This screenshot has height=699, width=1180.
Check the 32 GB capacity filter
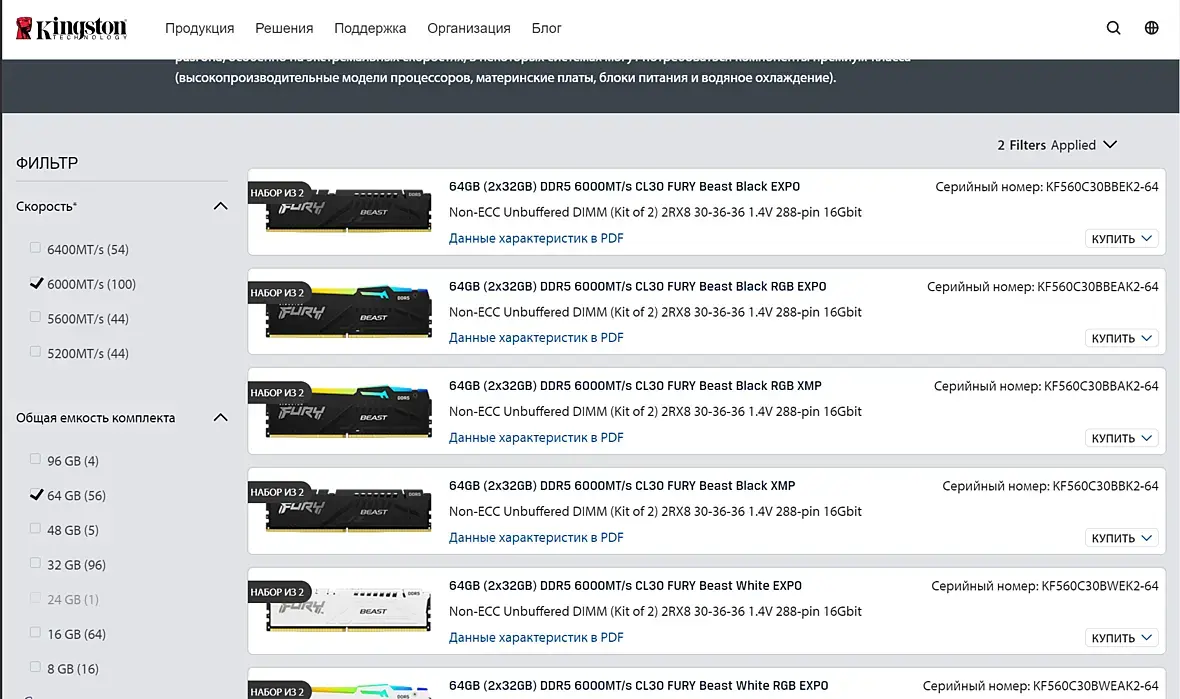(x=35, y=564)
